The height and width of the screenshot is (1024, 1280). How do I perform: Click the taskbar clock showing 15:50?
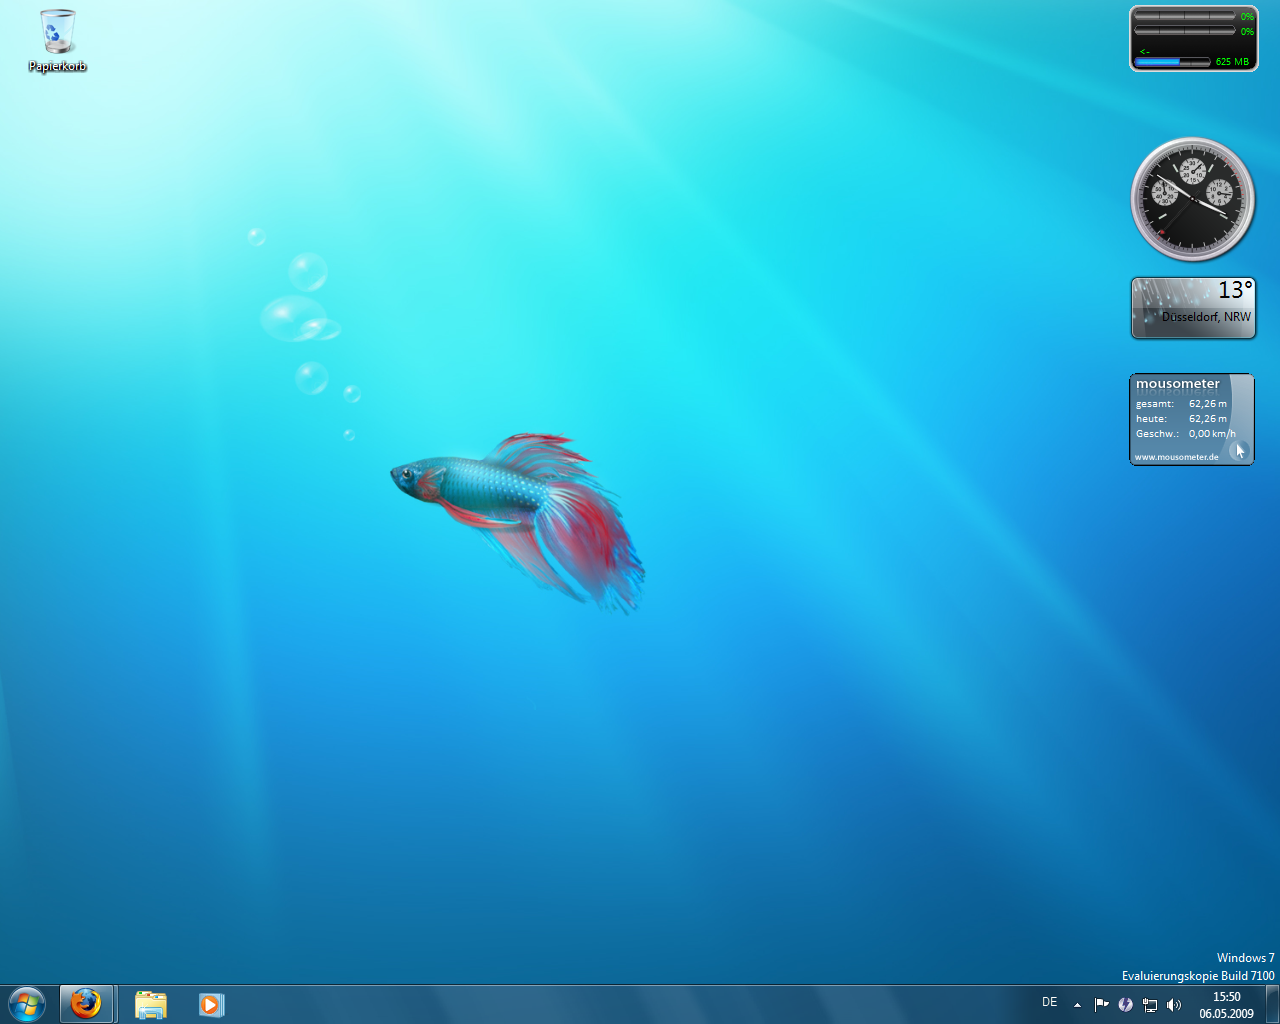click(x=1226, y=1004)
